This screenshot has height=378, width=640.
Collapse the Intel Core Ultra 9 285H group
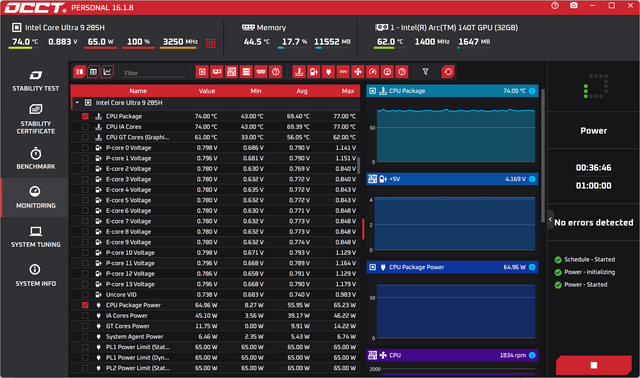[77, 102]
